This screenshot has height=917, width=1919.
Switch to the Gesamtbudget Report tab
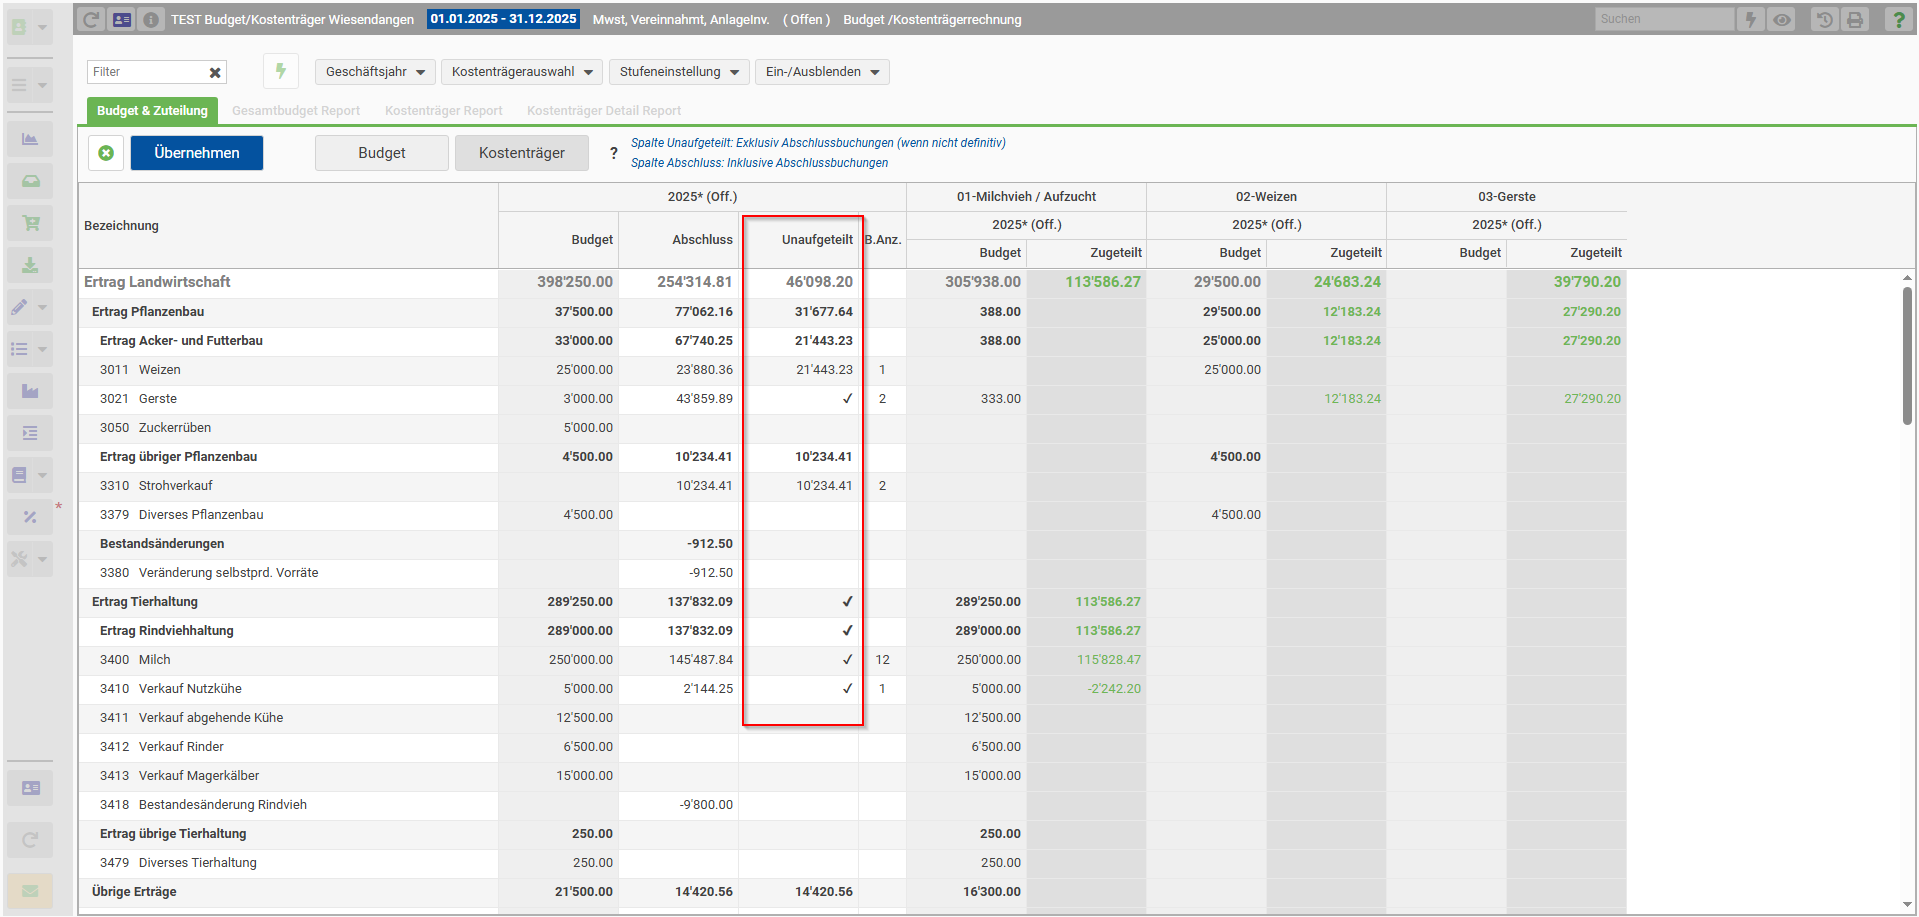tap(296, 111)
